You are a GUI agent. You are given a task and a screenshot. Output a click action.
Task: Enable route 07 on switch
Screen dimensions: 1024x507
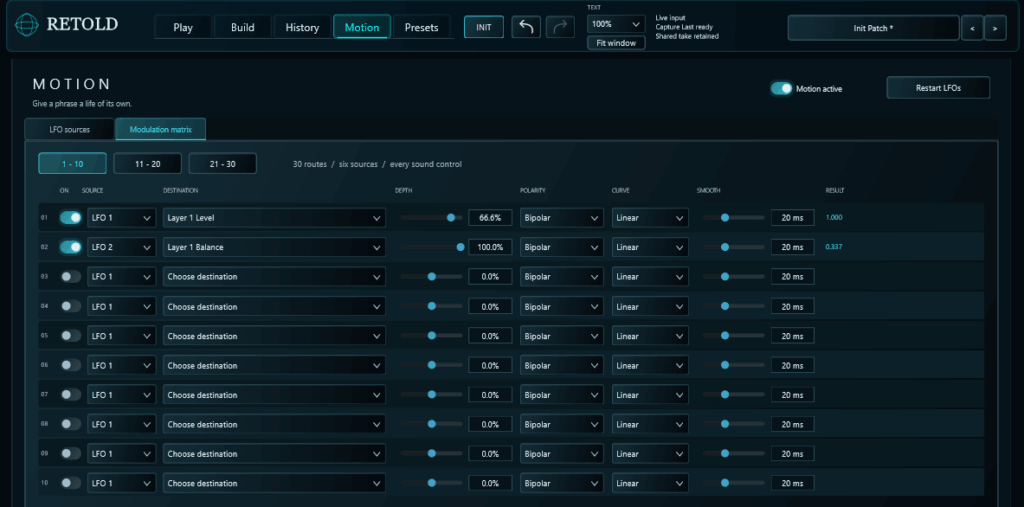71,395
